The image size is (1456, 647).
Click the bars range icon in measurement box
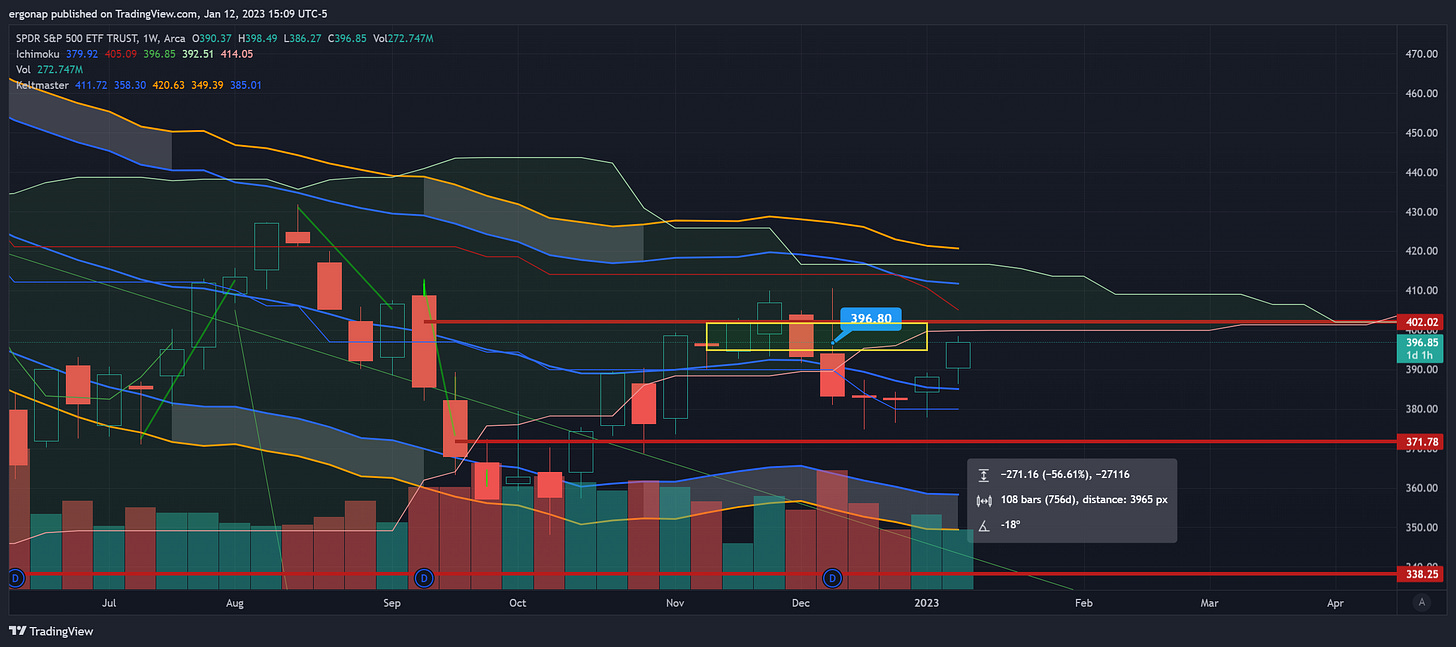tap(984, 500)
